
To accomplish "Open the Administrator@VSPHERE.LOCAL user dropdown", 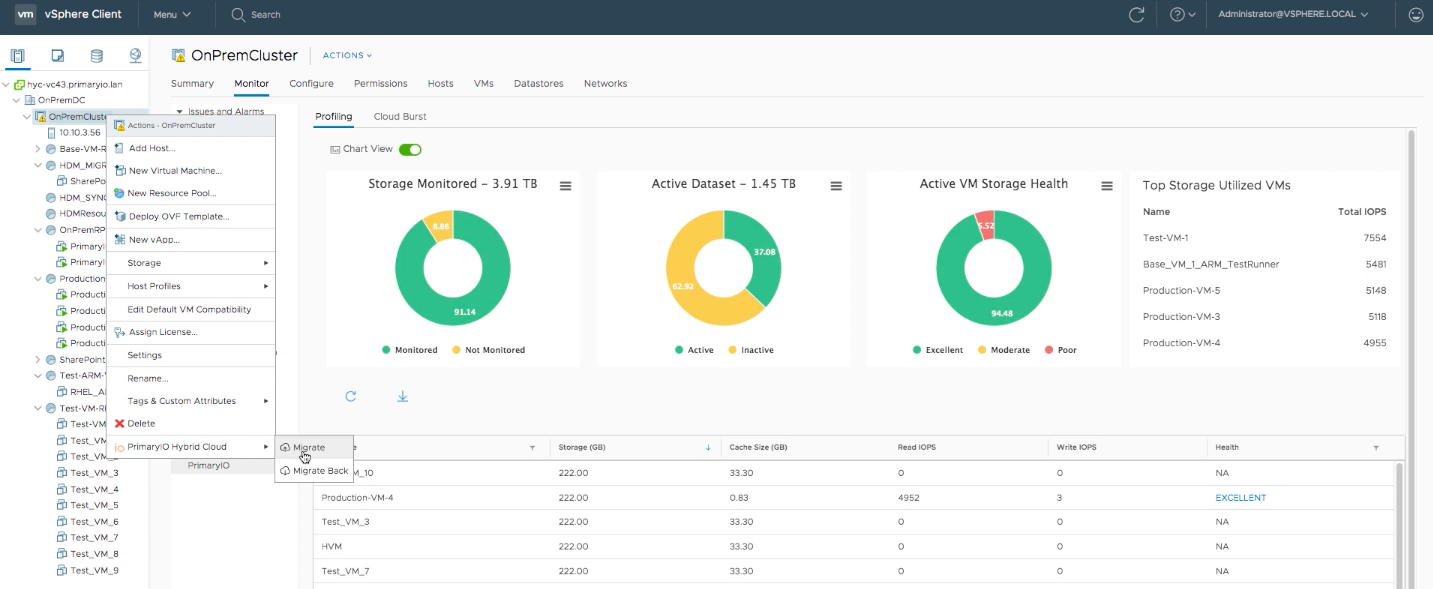I will click(x=1293, y=15).
